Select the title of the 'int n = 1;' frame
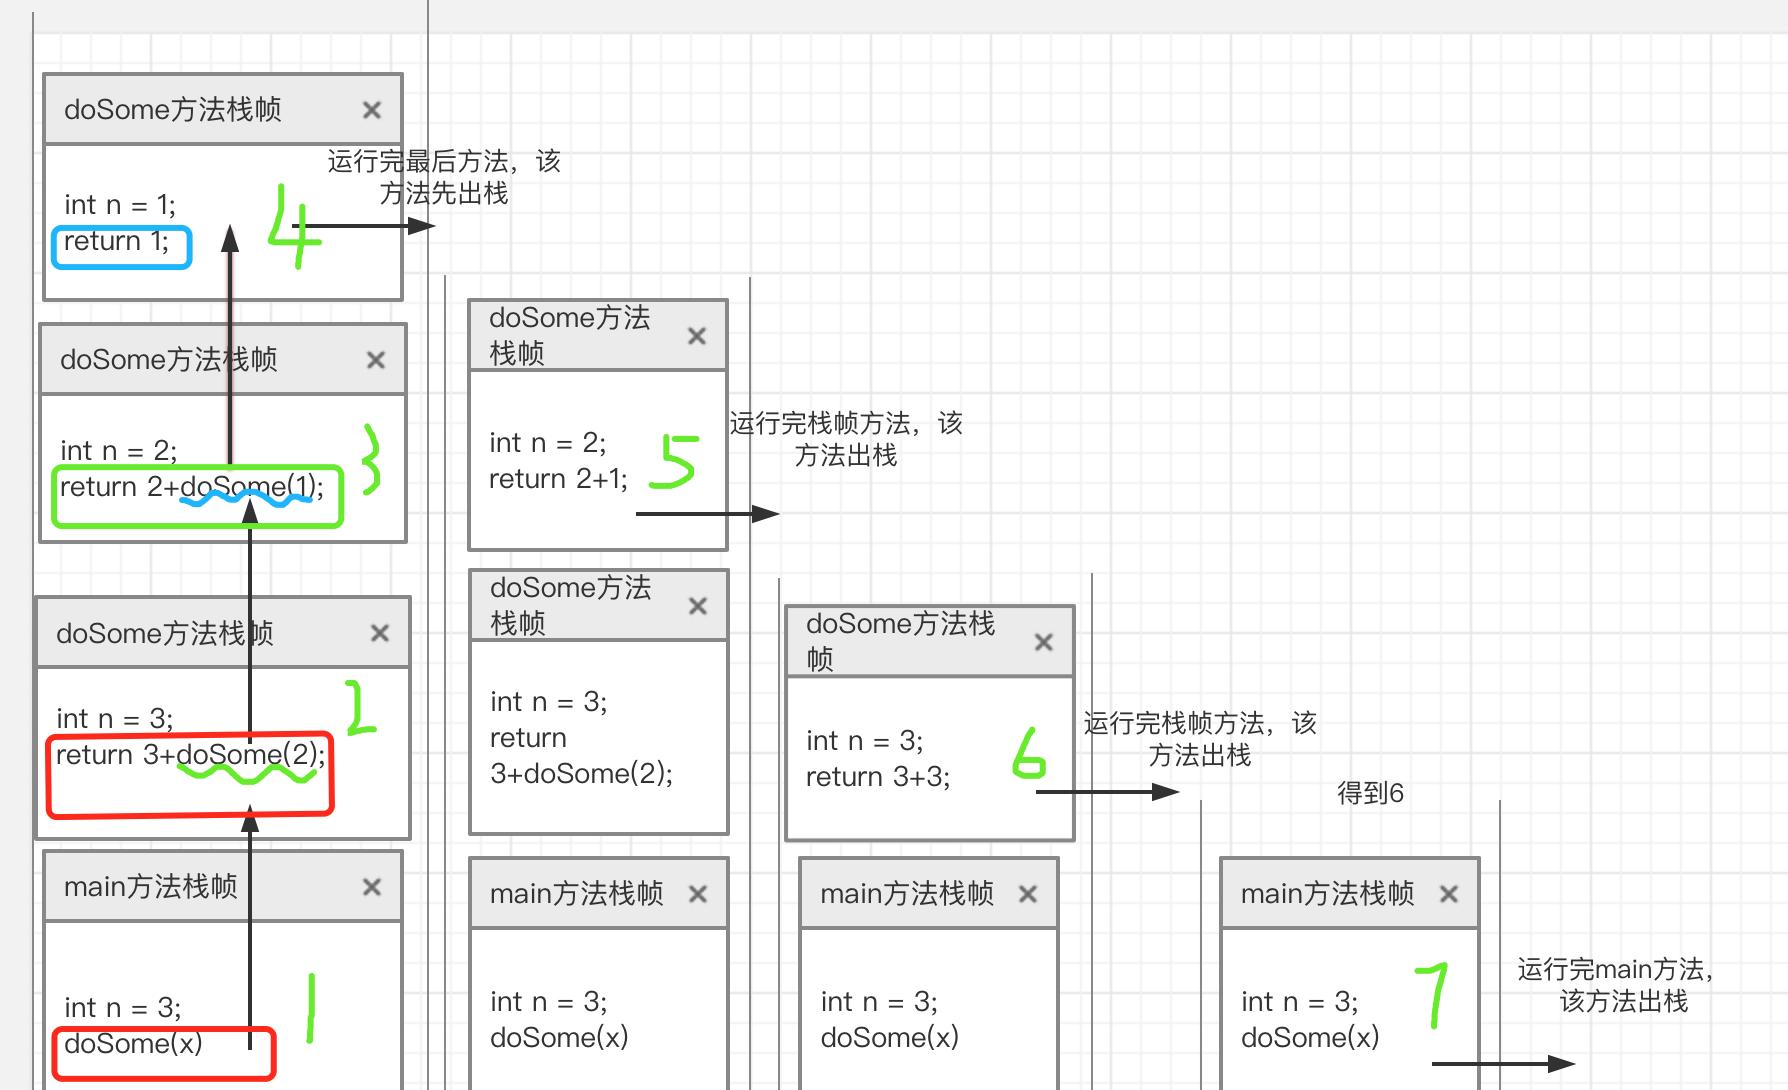The height and width of the screenshot is (1090, 1788). [173, 109]
